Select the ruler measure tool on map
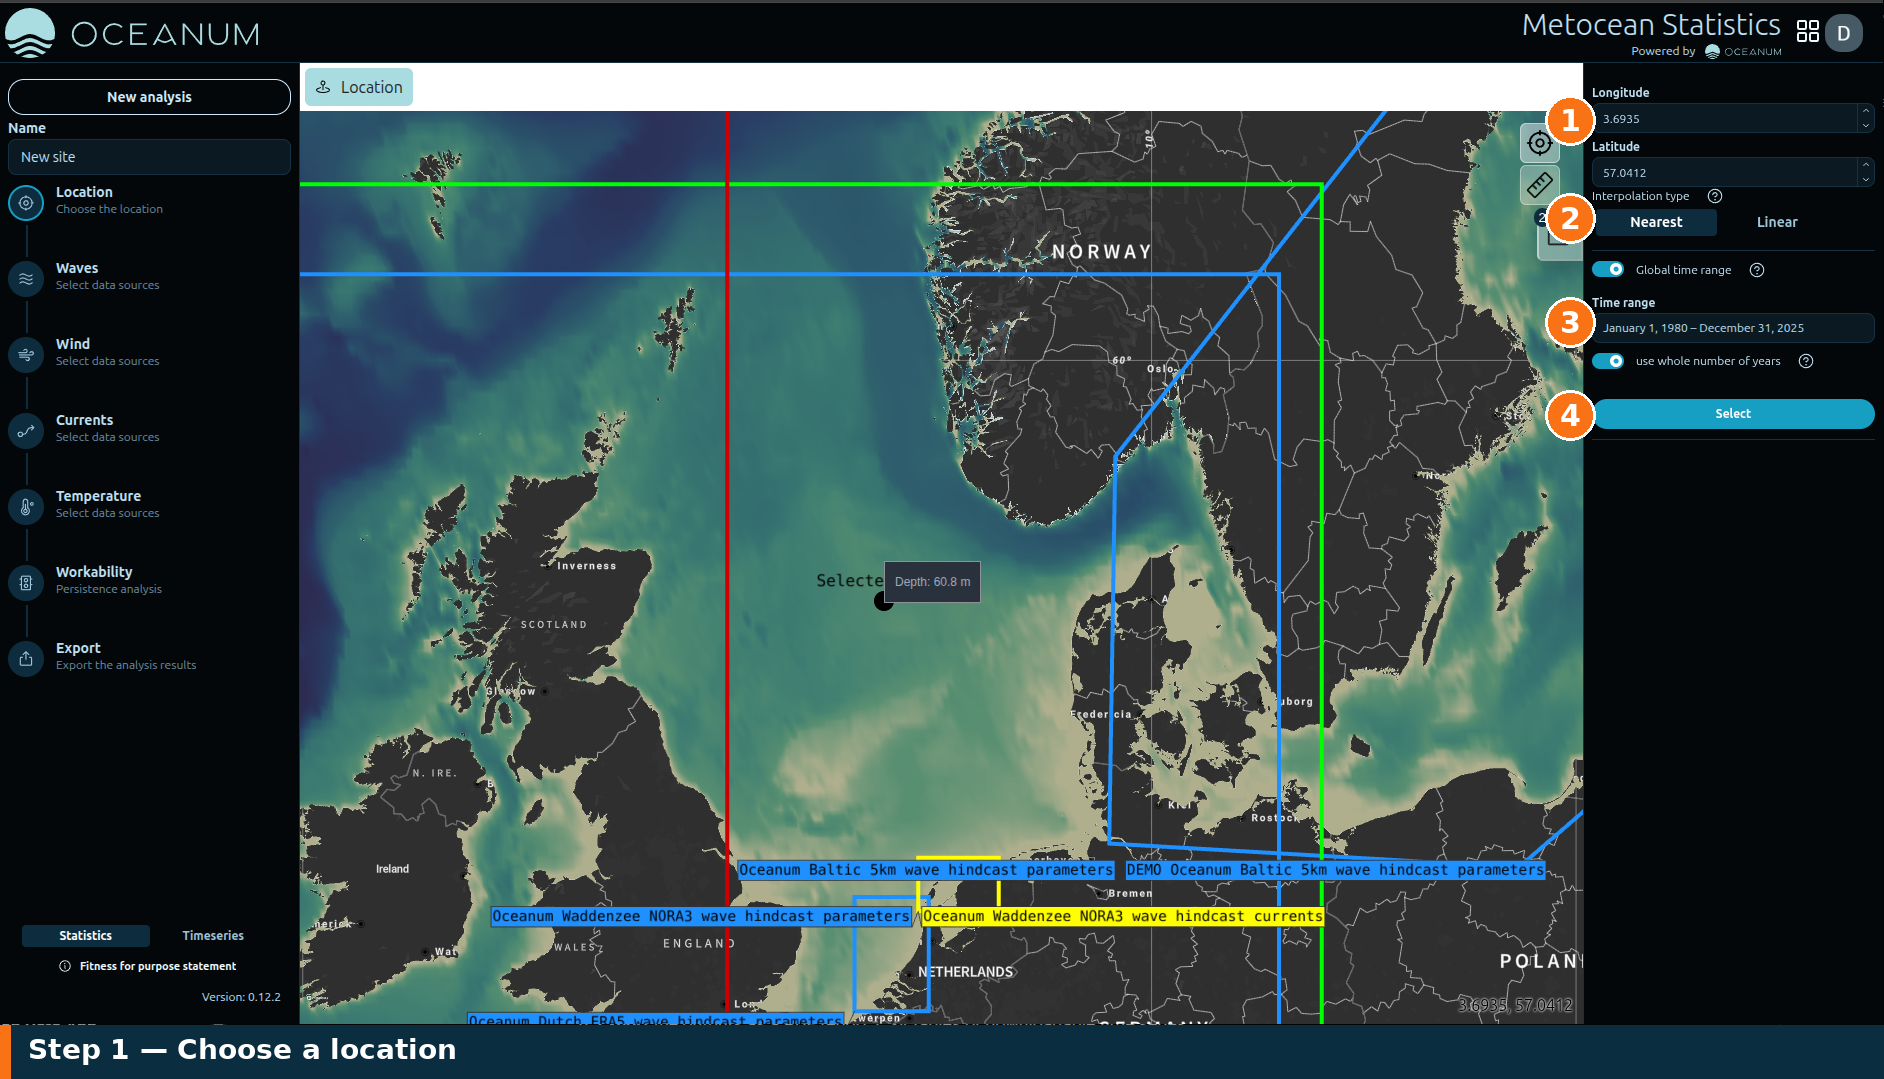The image size is (1884, 1079). [1539, 184]
